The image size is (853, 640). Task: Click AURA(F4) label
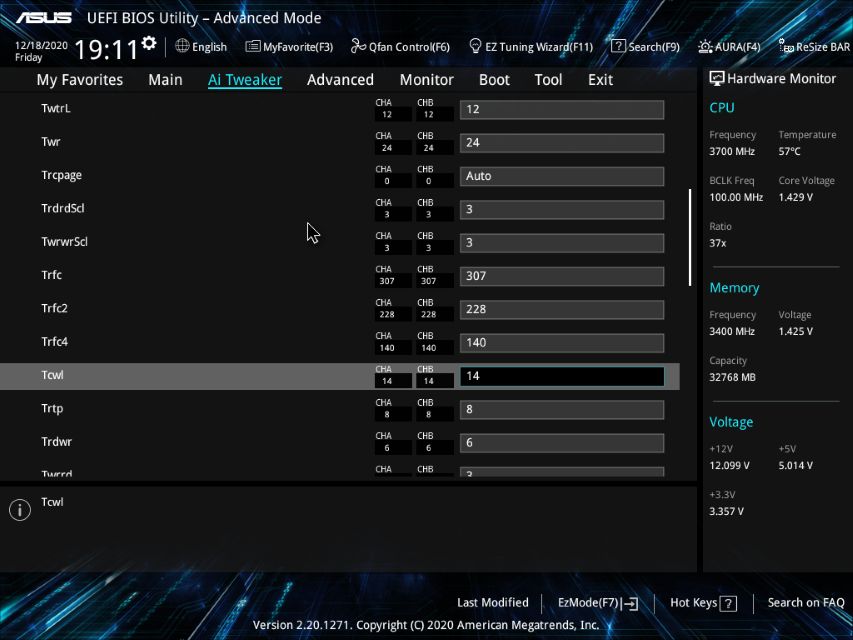coord(737,47)
